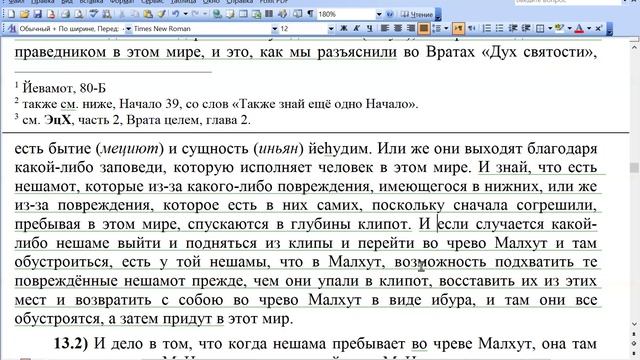Open the Undo history dropdown

pyautogui.click(x=185, y=14)
